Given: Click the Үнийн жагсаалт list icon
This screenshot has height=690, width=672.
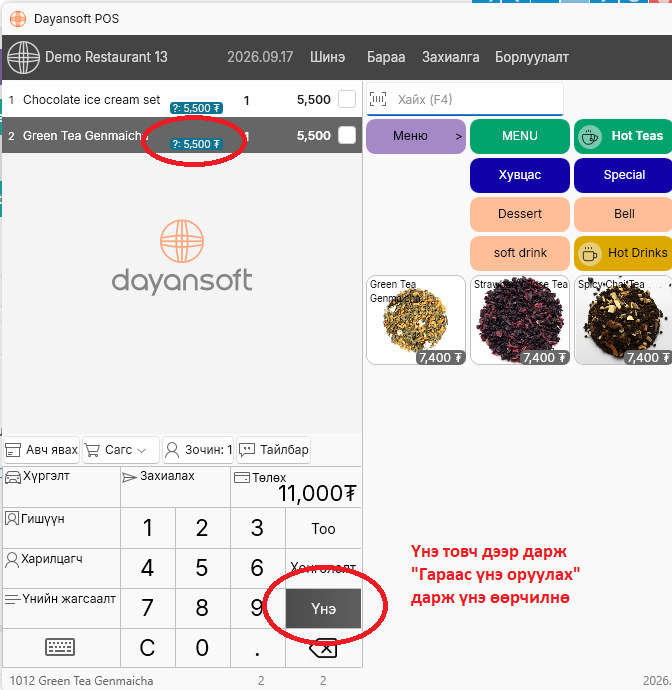Looking at the screenshot, I should click(x=12, y=599).
